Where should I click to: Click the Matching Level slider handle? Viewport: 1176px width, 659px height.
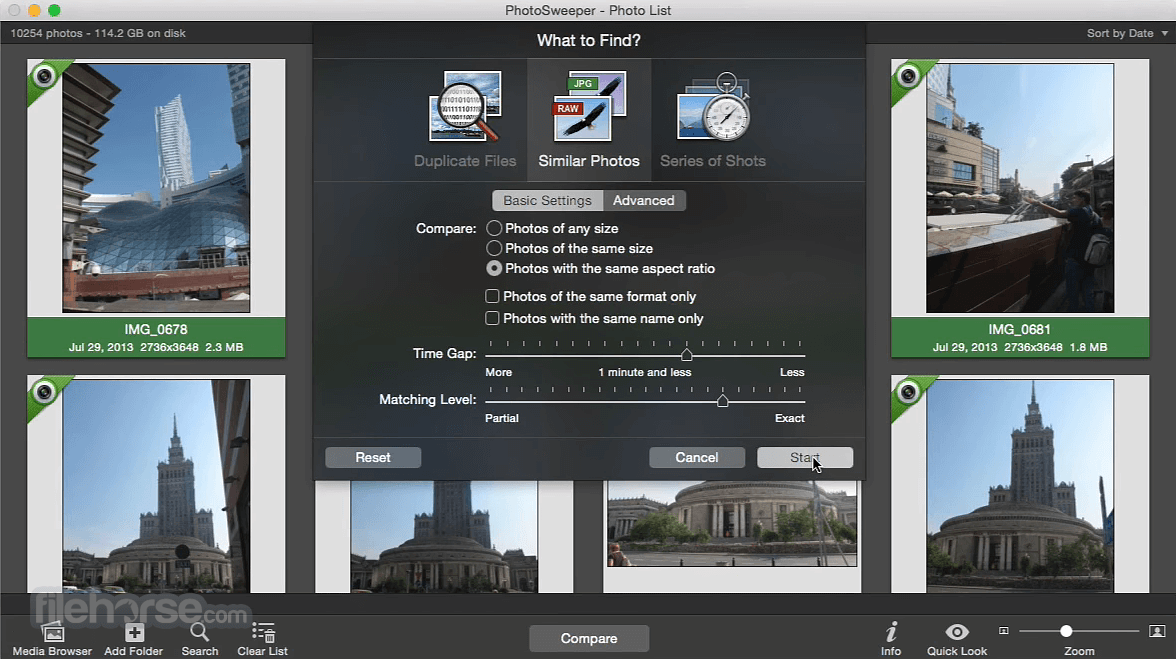point(722,401)
